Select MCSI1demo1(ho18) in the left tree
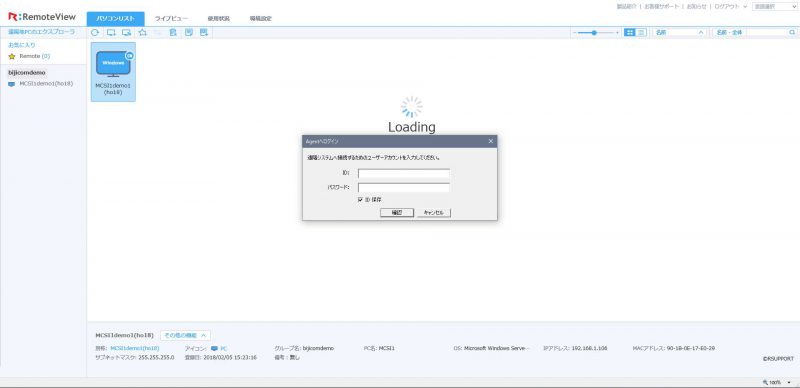800x388 pixels. pyautogui.click(x=46, y=84)
